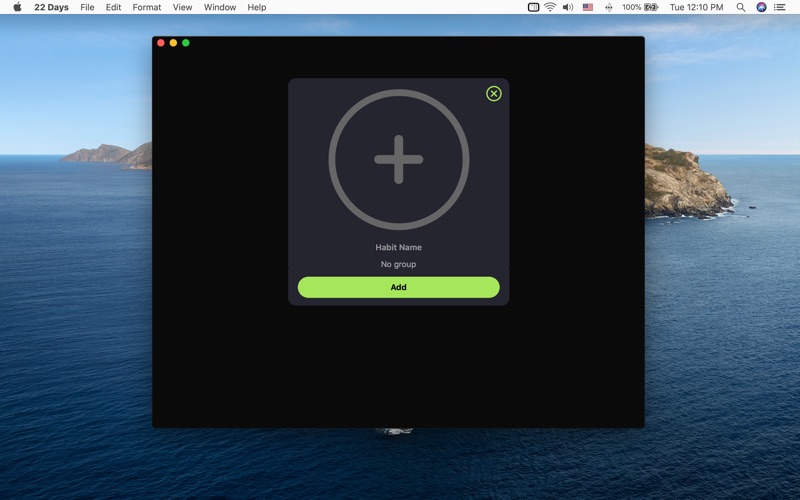Open the View menu
The image size is (800, 500).
click(182, 7)
